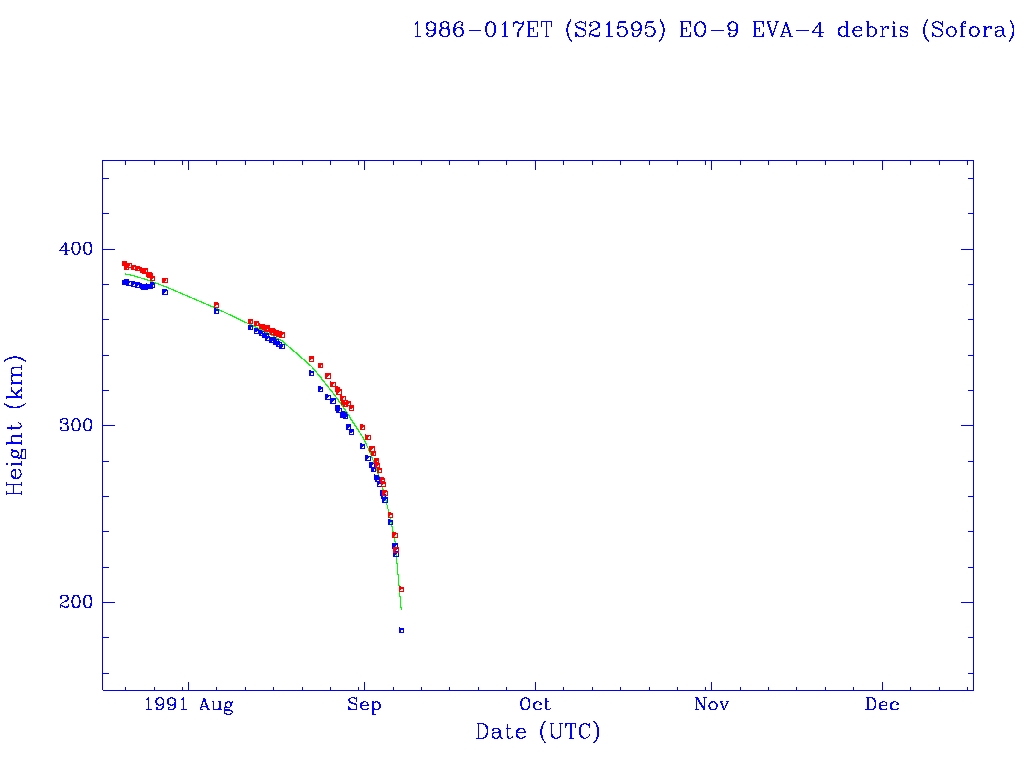
Task: Click the lowest blue data point below 200 km
Action: (401, 630)
